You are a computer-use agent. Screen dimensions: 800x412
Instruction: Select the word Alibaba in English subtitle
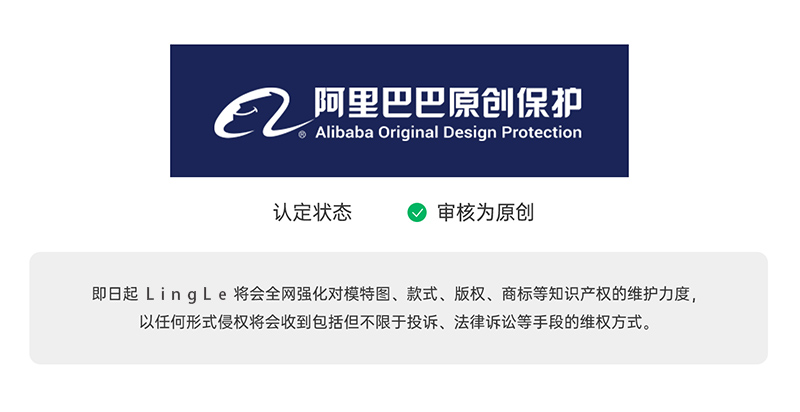346,132
